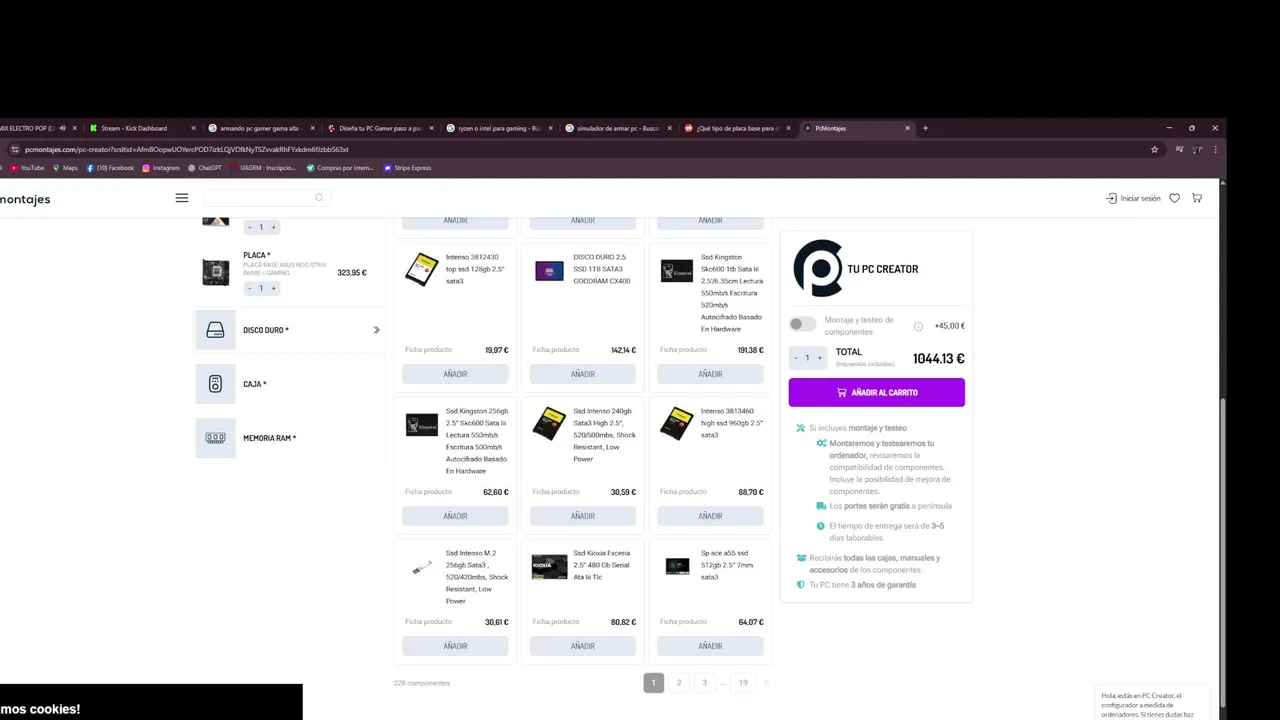Open the shopping cart icon in header
This screenshot has width=1280, height=720.
click(1197, 198)
